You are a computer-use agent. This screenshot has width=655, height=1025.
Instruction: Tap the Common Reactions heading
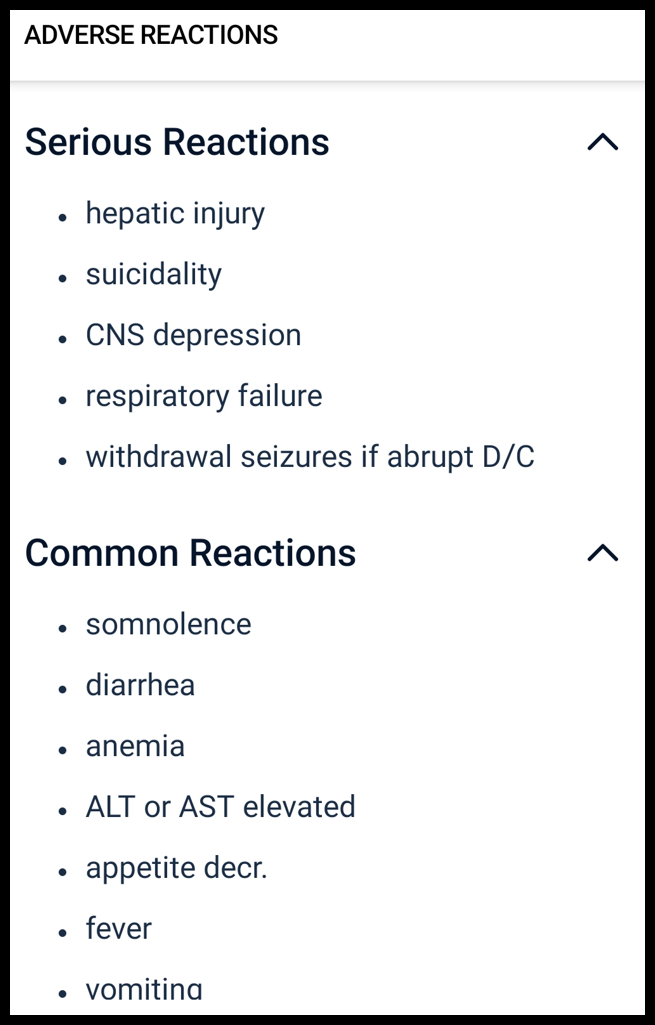coord(190,553)
